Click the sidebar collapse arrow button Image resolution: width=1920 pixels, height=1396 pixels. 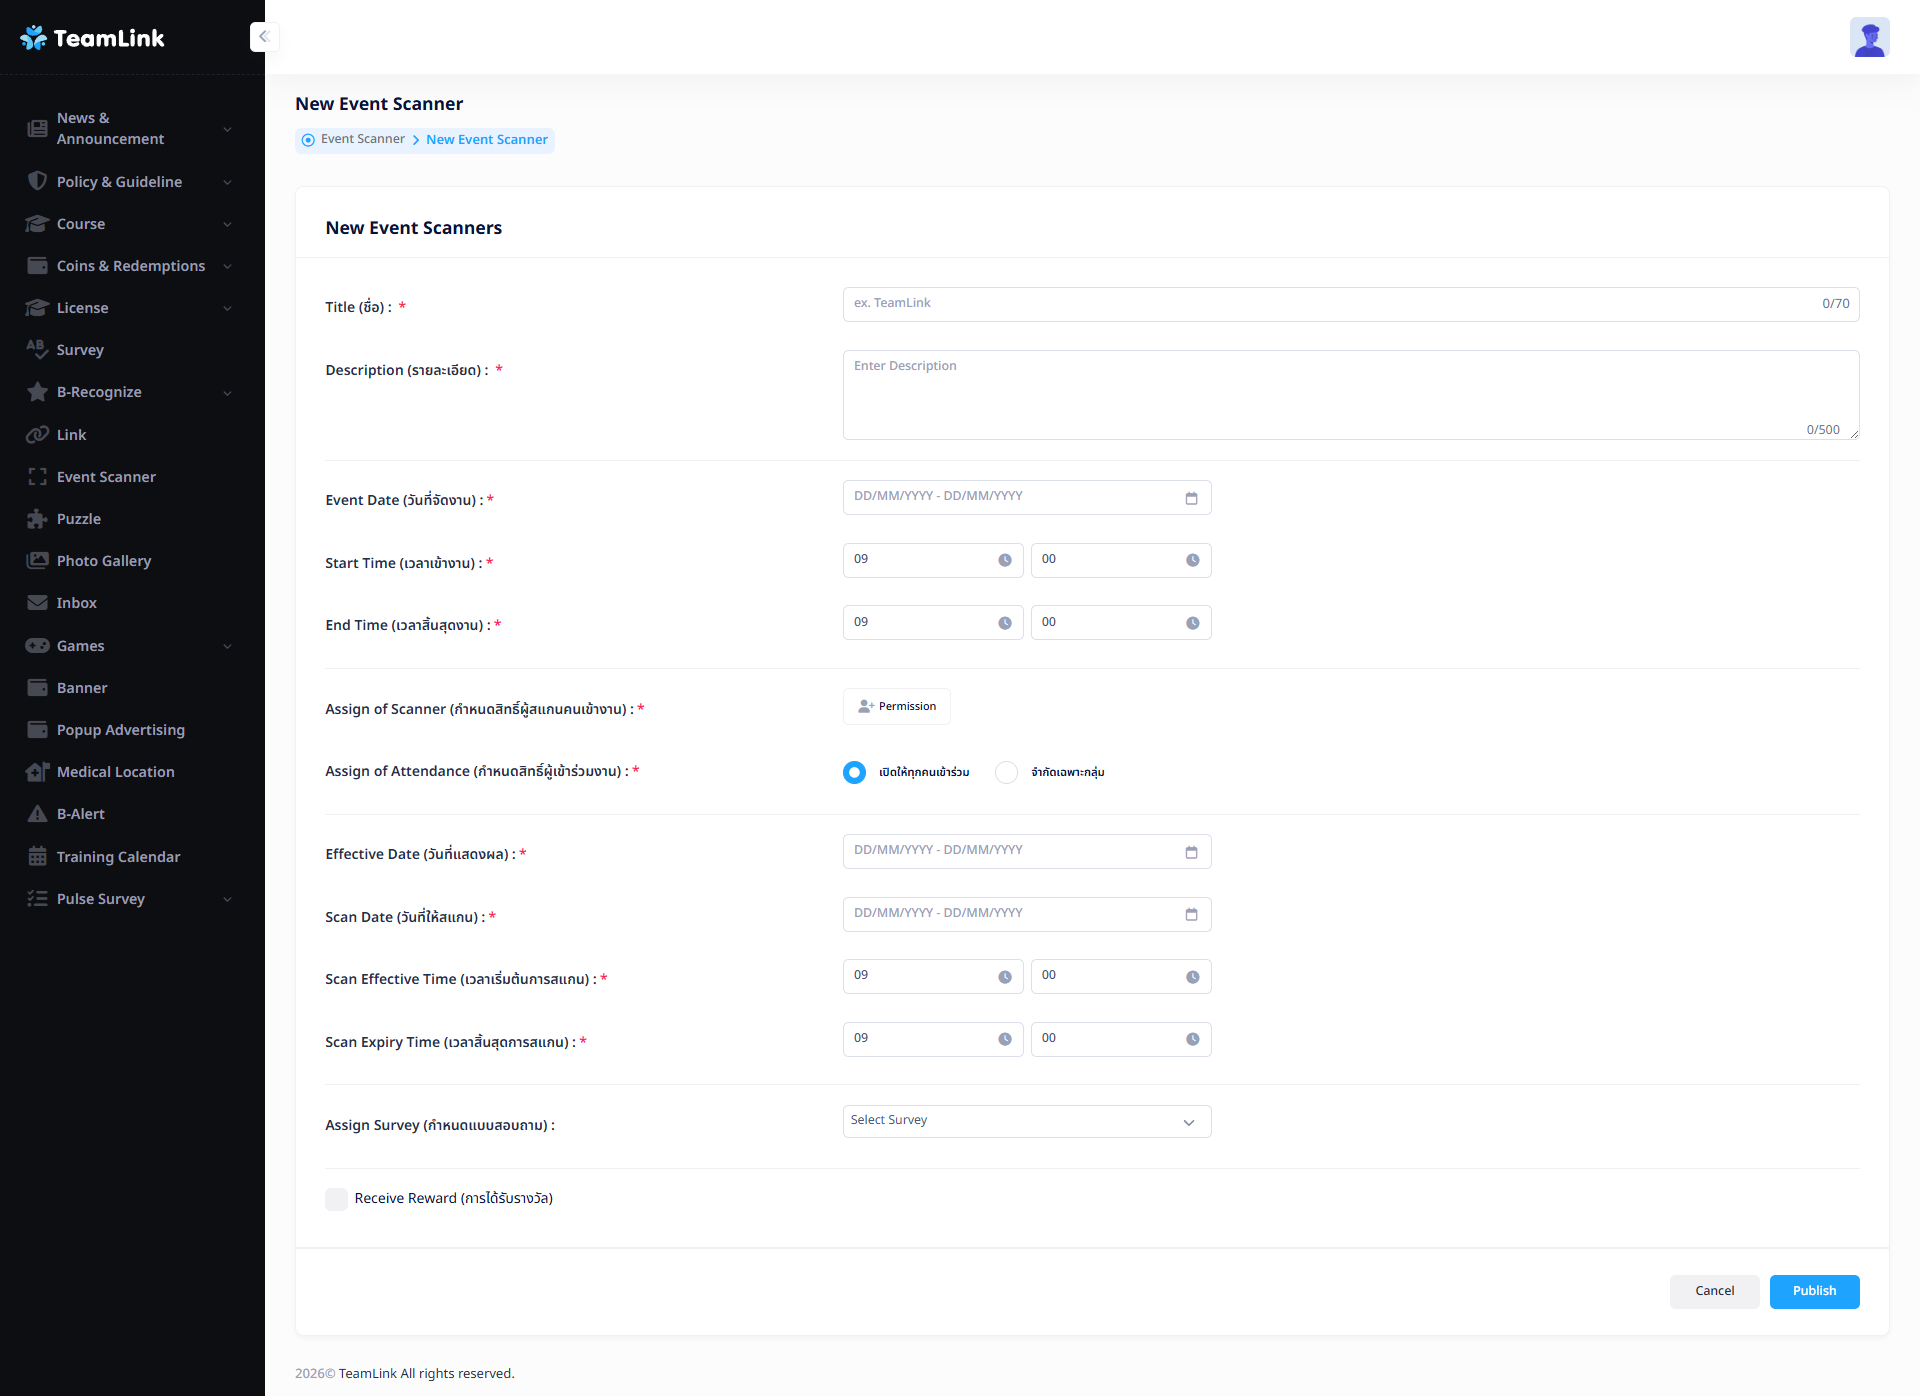(264, 37)
